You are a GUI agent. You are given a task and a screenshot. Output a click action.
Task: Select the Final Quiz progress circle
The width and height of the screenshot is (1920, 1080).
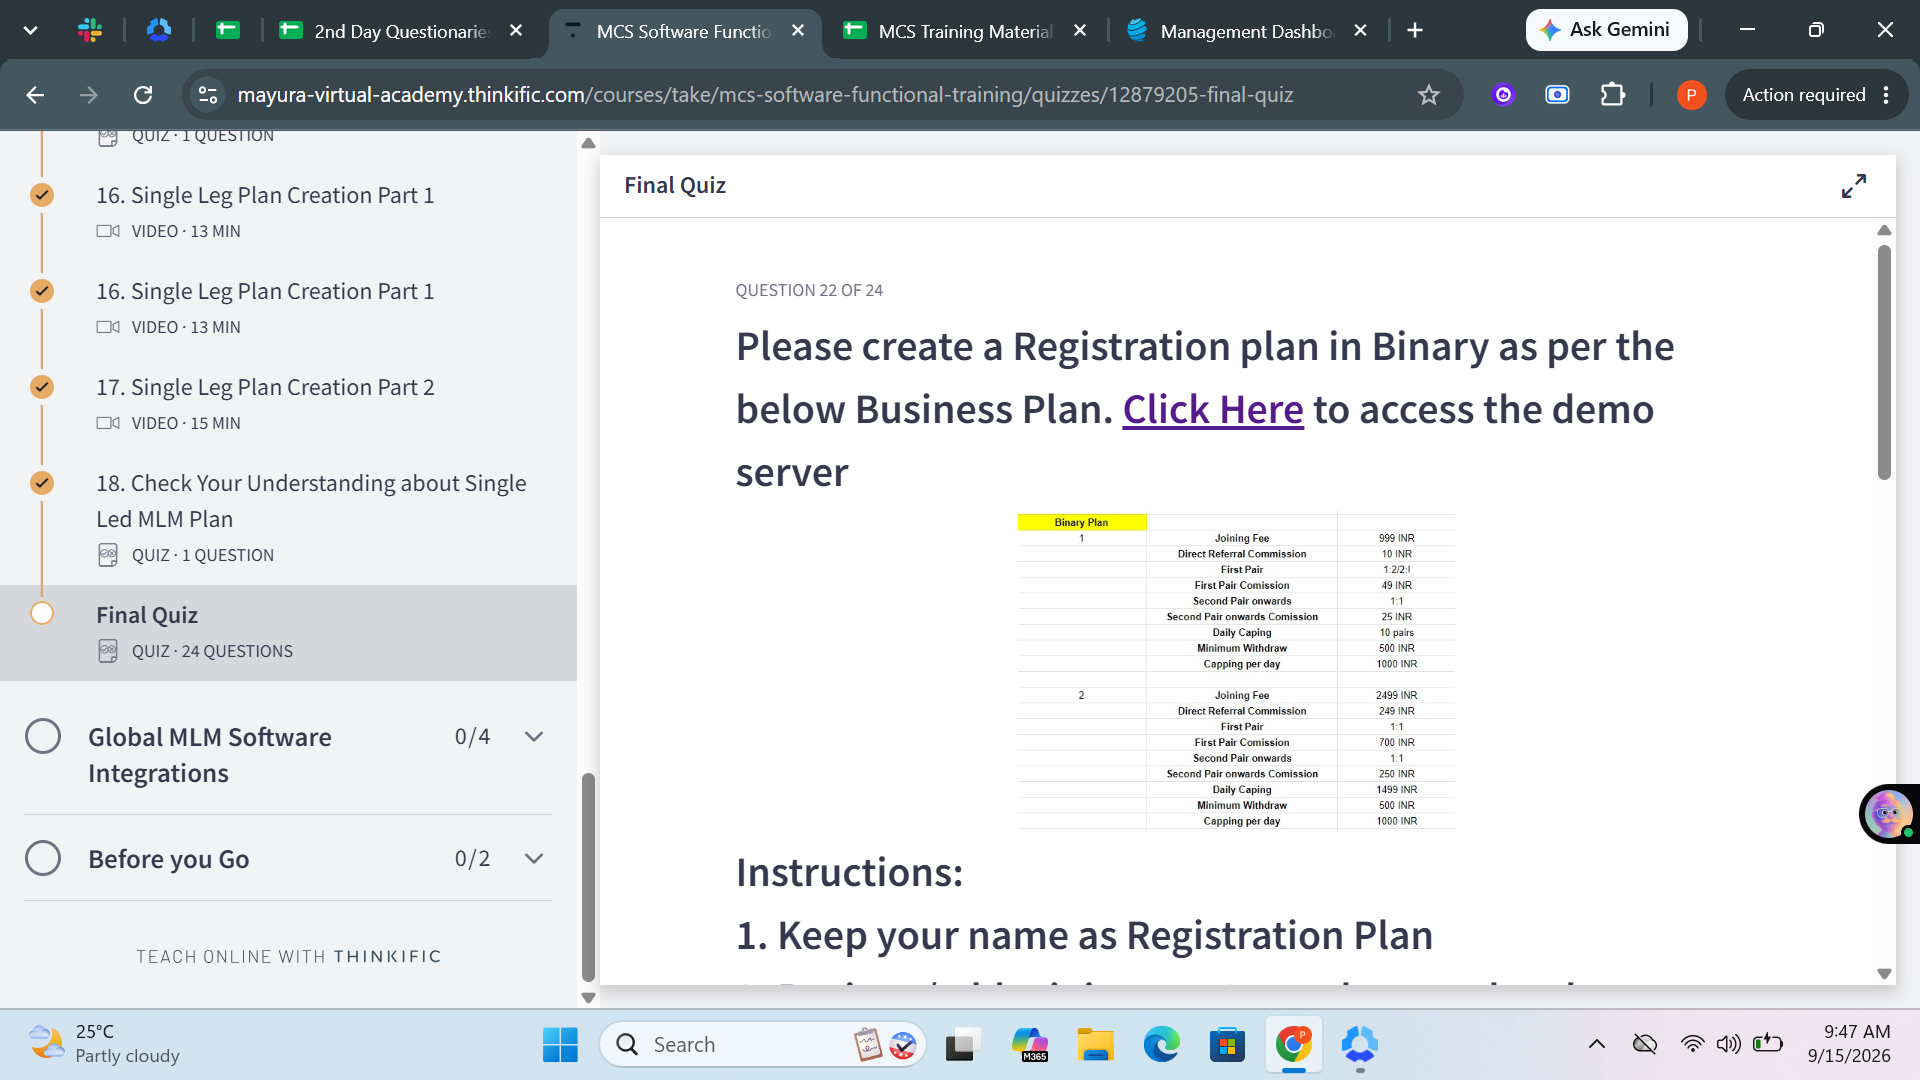[42, 614]
